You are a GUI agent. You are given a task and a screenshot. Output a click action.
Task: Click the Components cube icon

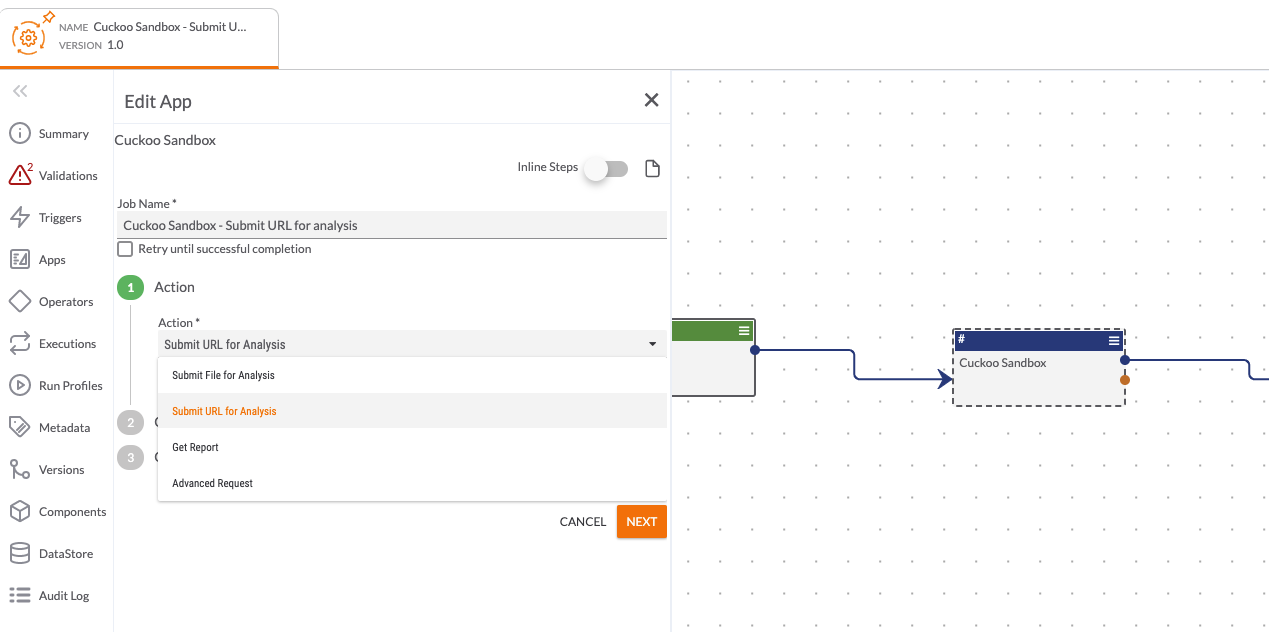coord(20,512)
